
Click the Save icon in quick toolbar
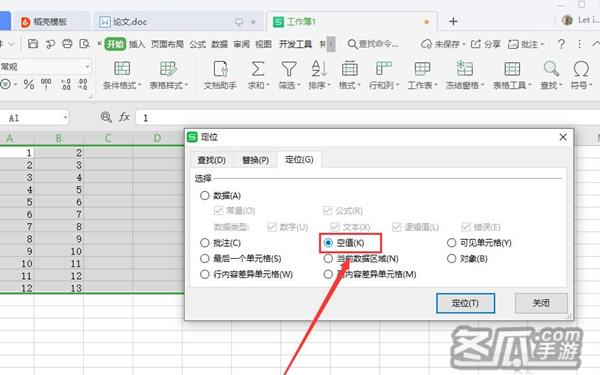tap(33, 44)
